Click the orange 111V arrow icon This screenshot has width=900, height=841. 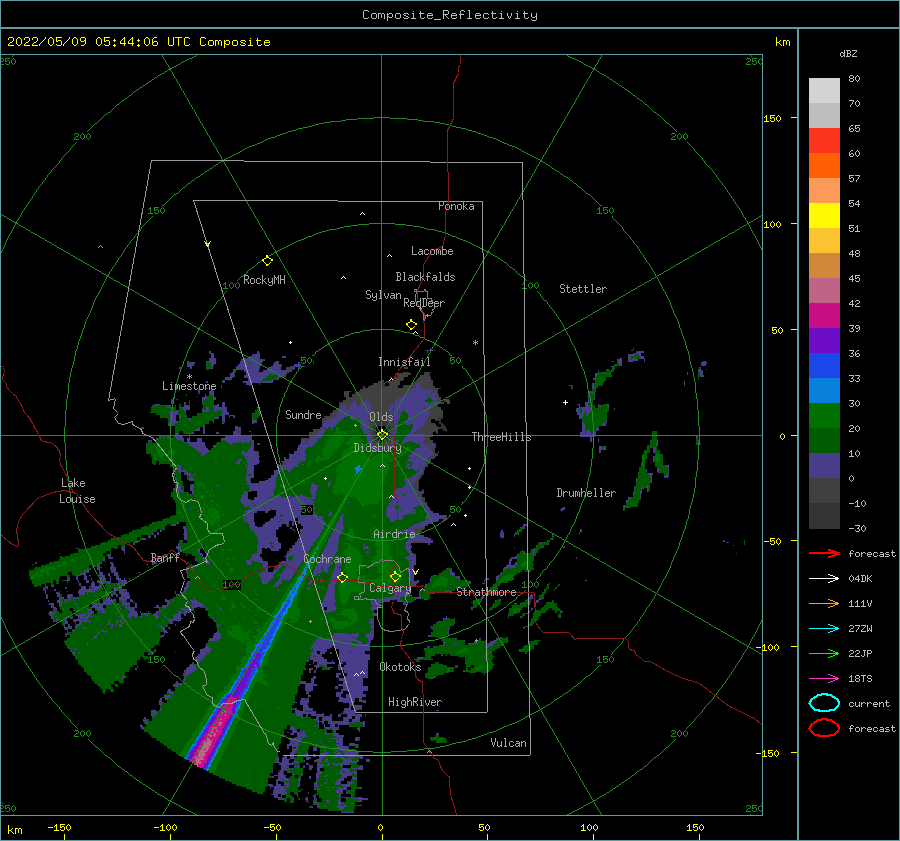point(824,603)
